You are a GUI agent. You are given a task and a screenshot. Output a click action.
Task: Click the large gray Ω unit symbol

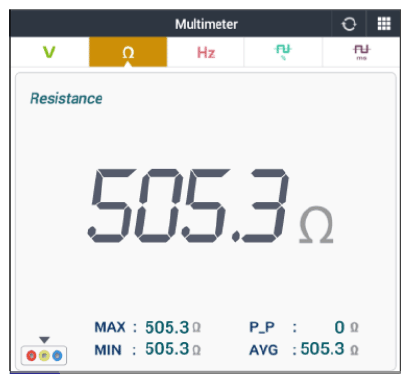tap(316, 225)
